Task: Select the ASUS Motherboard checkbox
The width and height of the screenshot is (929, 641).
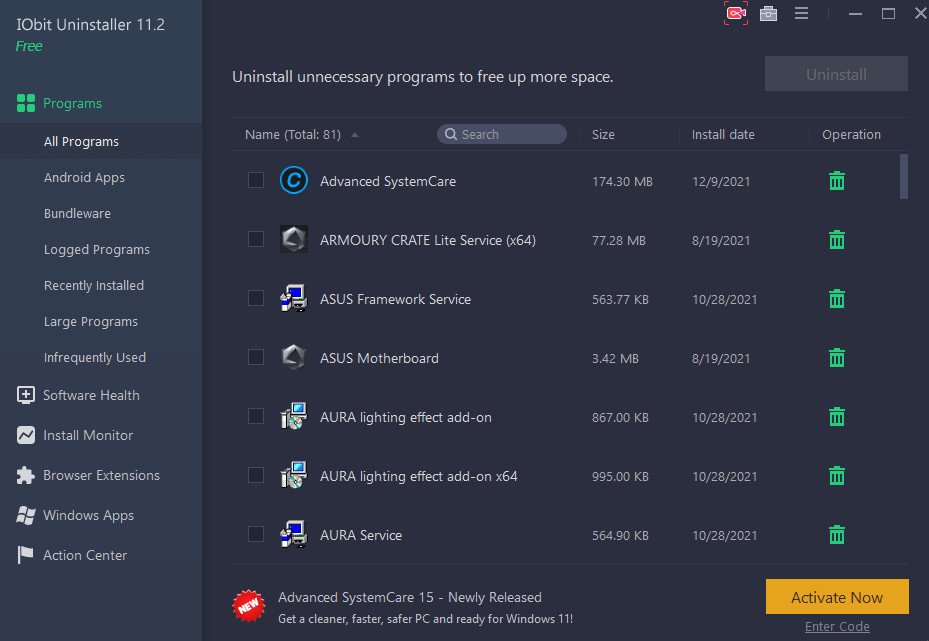Action: (256, 358)
